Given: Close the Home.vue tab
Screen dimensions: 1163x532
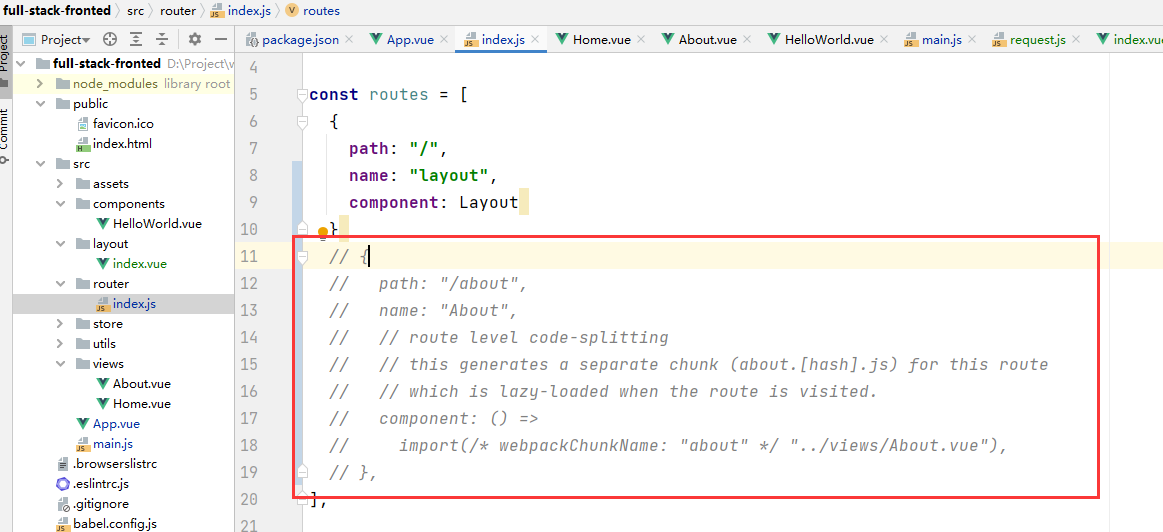Looking at the screenshot, I should pos(642,39).
